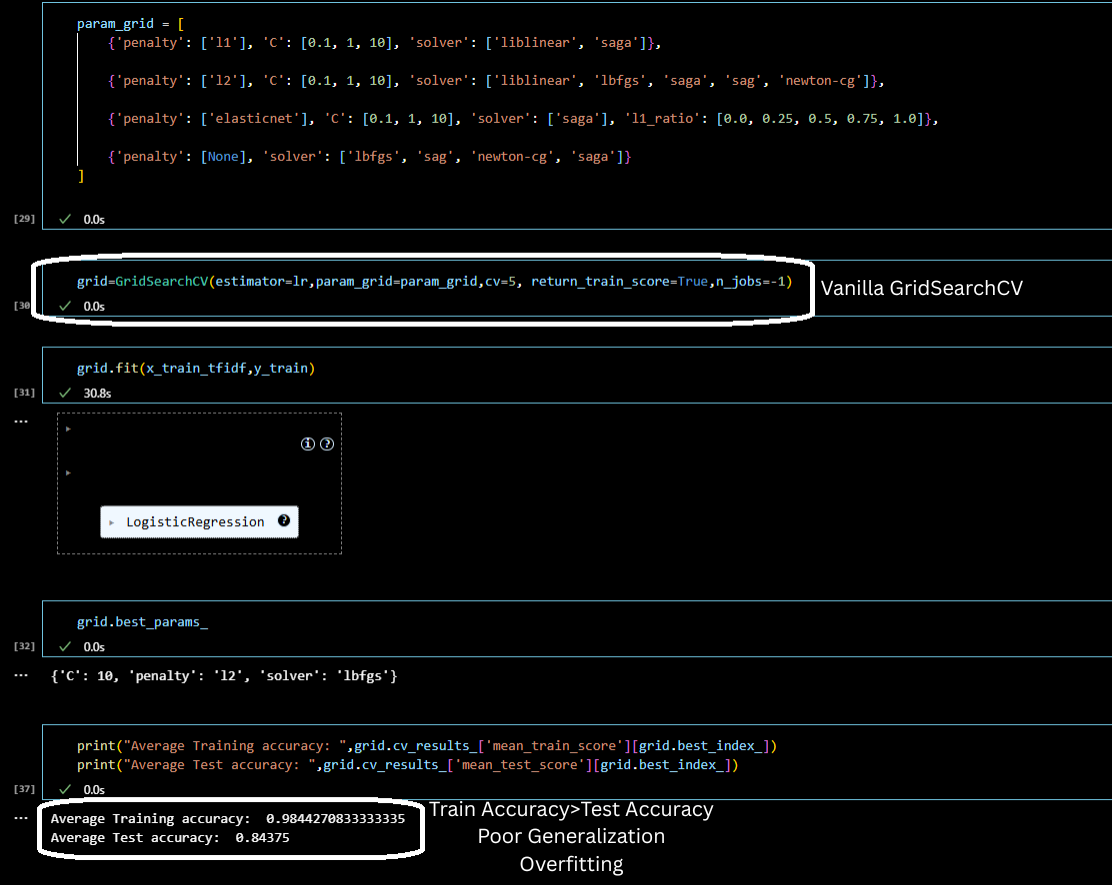The width and height of the screenshot is (1112, 886).
Task: Click success checkmark of GridSearchCV cell
Action: click(65, 306)
